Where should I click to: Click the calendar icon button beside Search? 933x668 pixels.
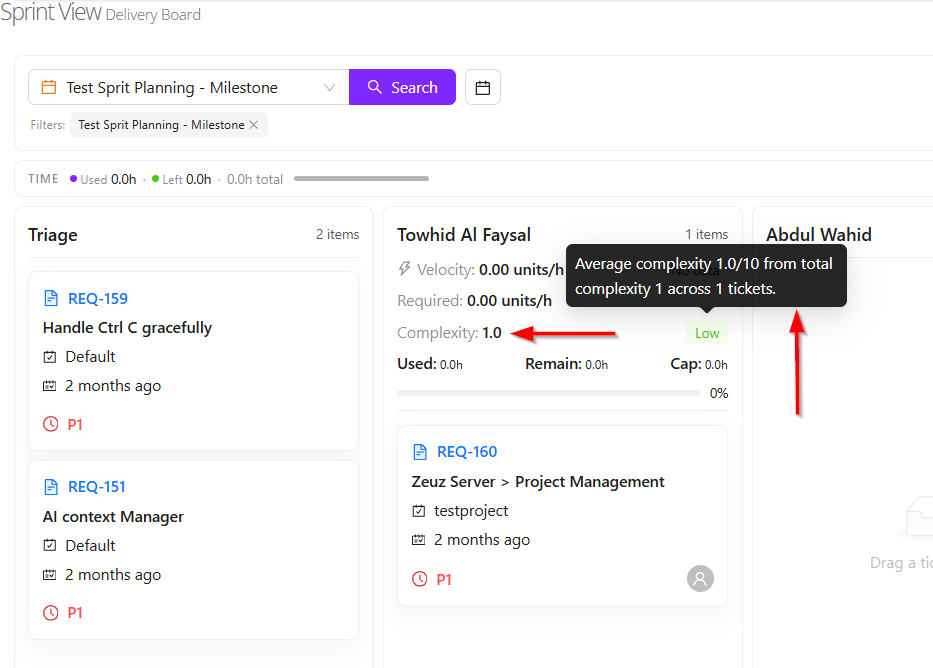tap(483, 88)
